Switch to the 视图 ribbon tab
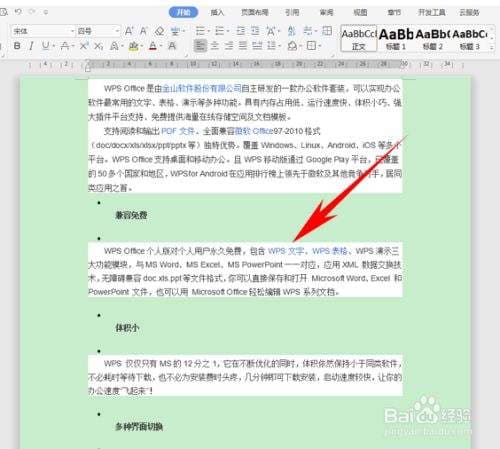500x449 pixels. click(360, 12)
